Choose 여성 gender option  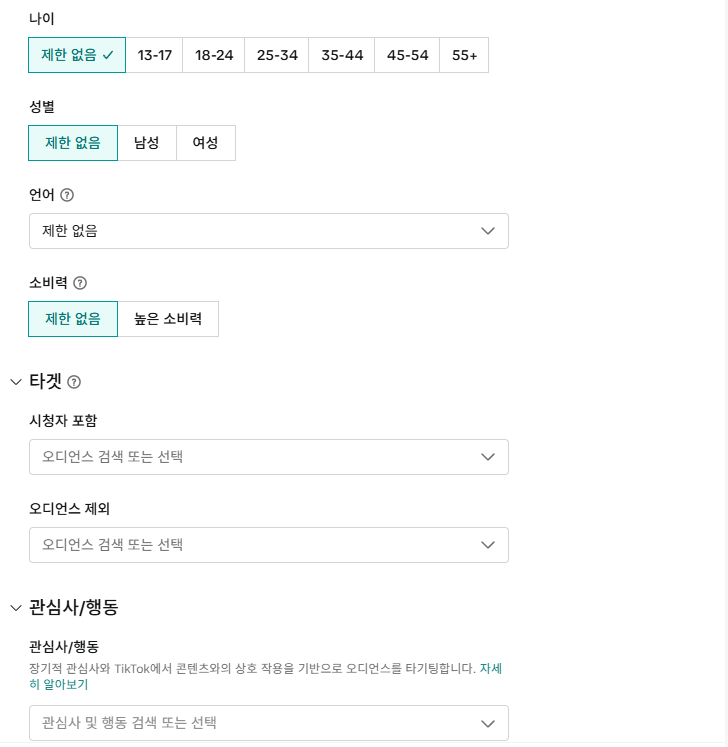coord(206,143)
